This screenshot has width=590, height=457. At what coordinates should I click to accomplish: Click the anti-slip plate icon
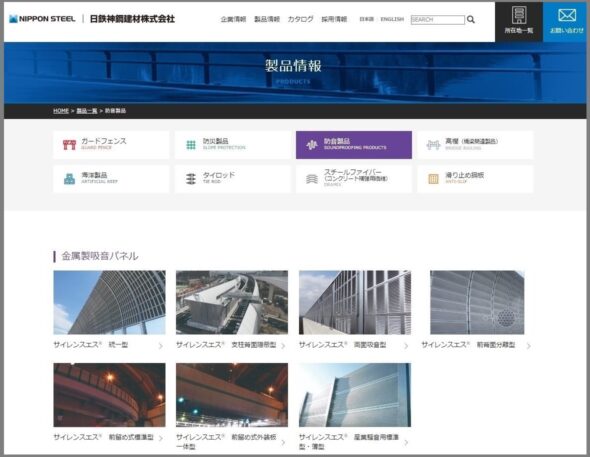(433, 179)
